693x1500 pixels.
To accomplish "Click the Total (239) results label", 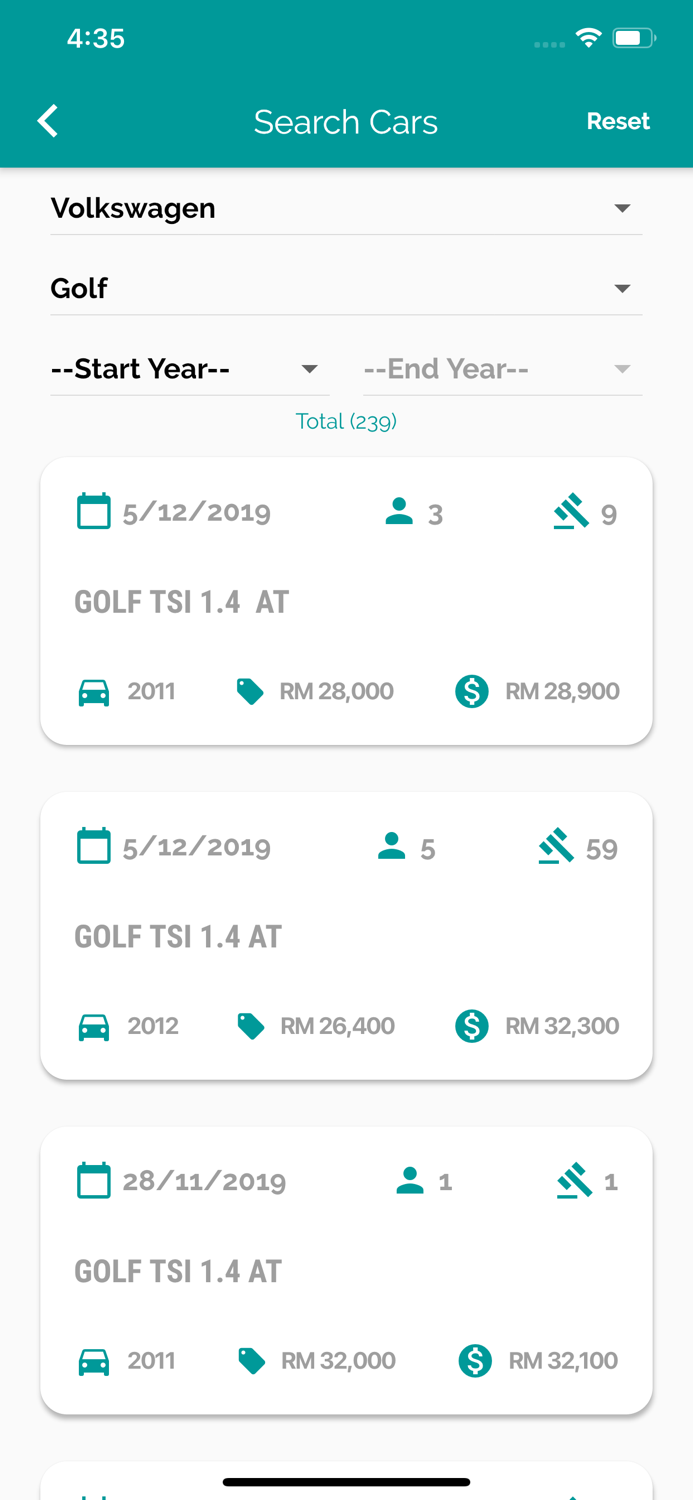I will point(346,421).
